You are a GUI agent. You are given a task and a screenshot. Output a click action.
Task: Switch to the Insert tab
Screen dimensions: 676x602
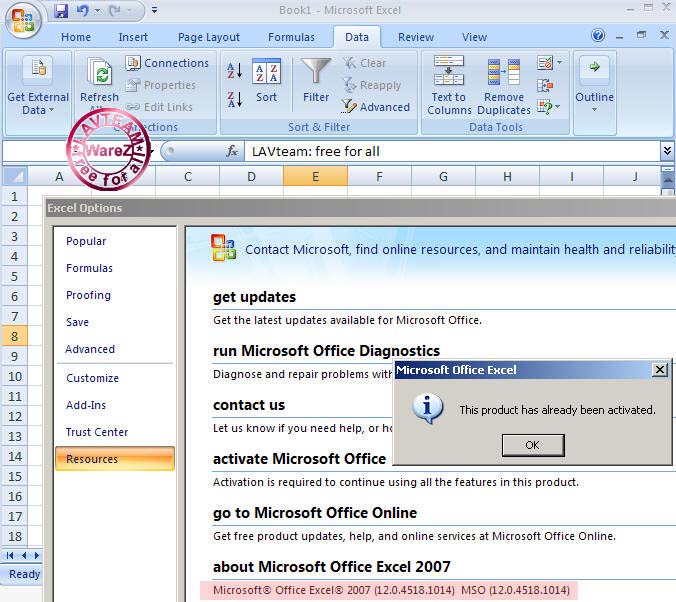(x=133, y=38)
